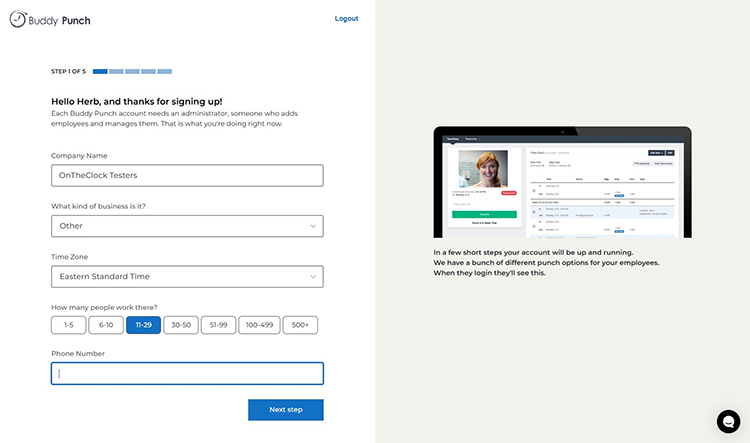Click the 'Phone Number' label
This screenshot has height=443, width=750.
tap(77, 354)
